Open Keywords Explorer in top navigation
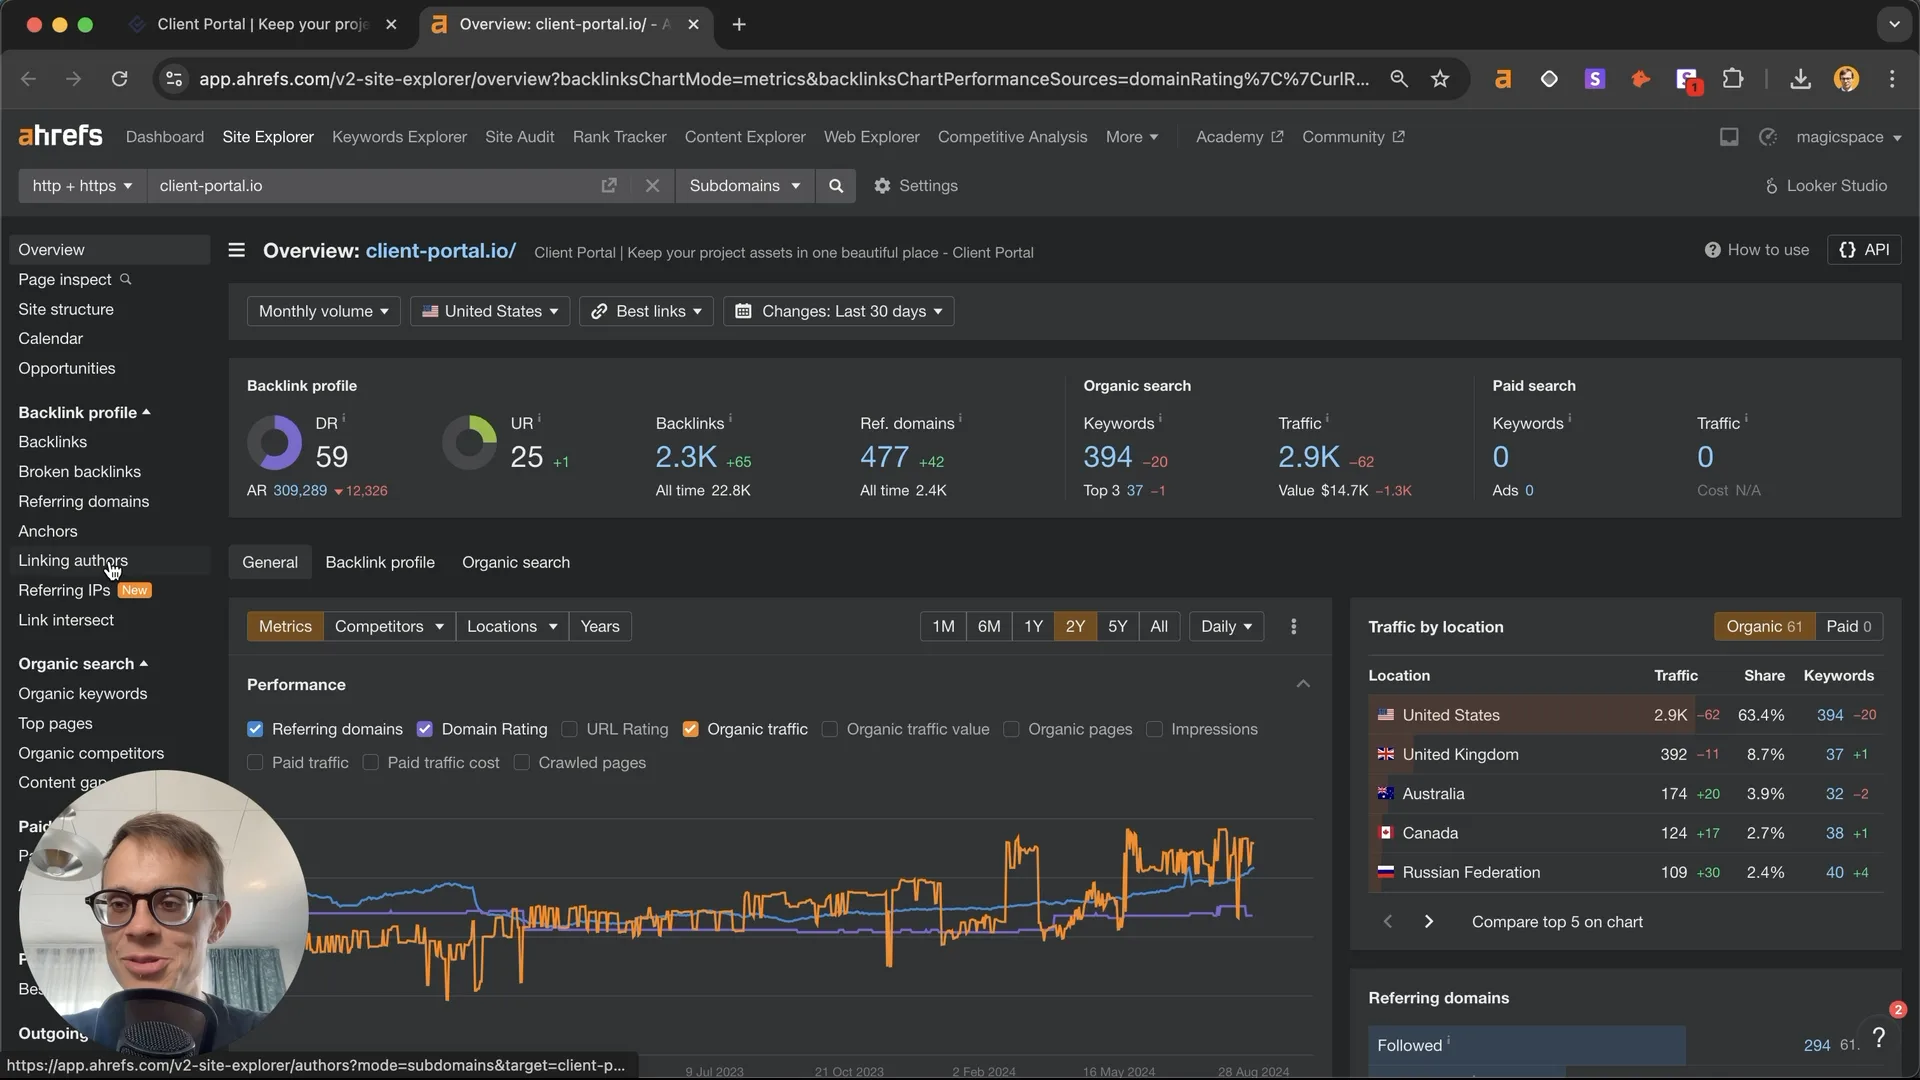Viewport: 1920px width, 1080px height. click(x=399, y=137)
